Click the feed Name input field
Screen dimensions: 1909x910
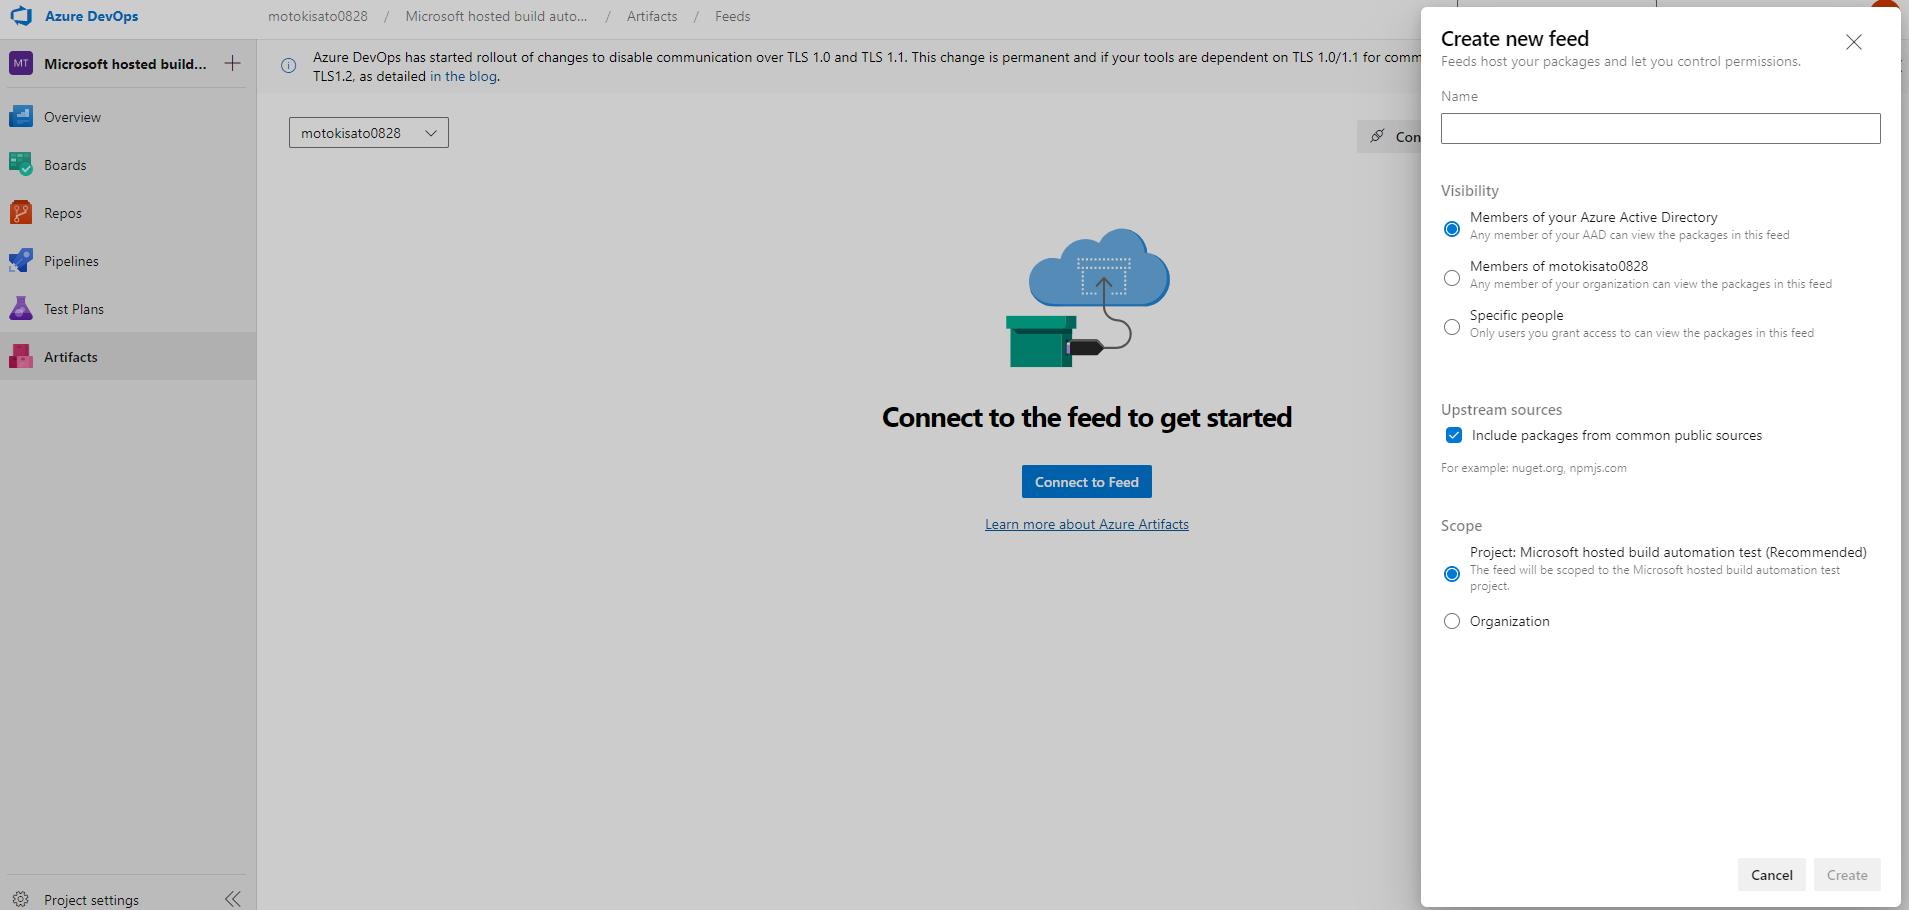1660,128
